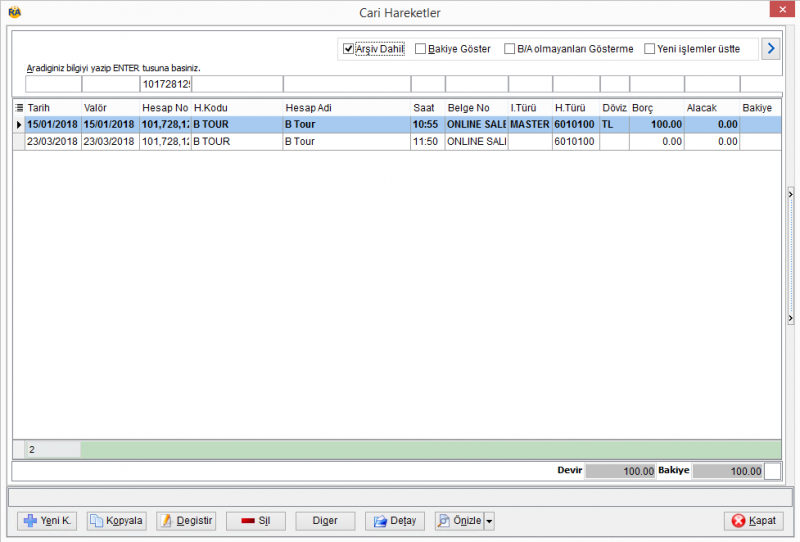This screenshot has height=542, width=800.
Task: Click the Bakiye total 100.00 field
Action: pos(728,471)
